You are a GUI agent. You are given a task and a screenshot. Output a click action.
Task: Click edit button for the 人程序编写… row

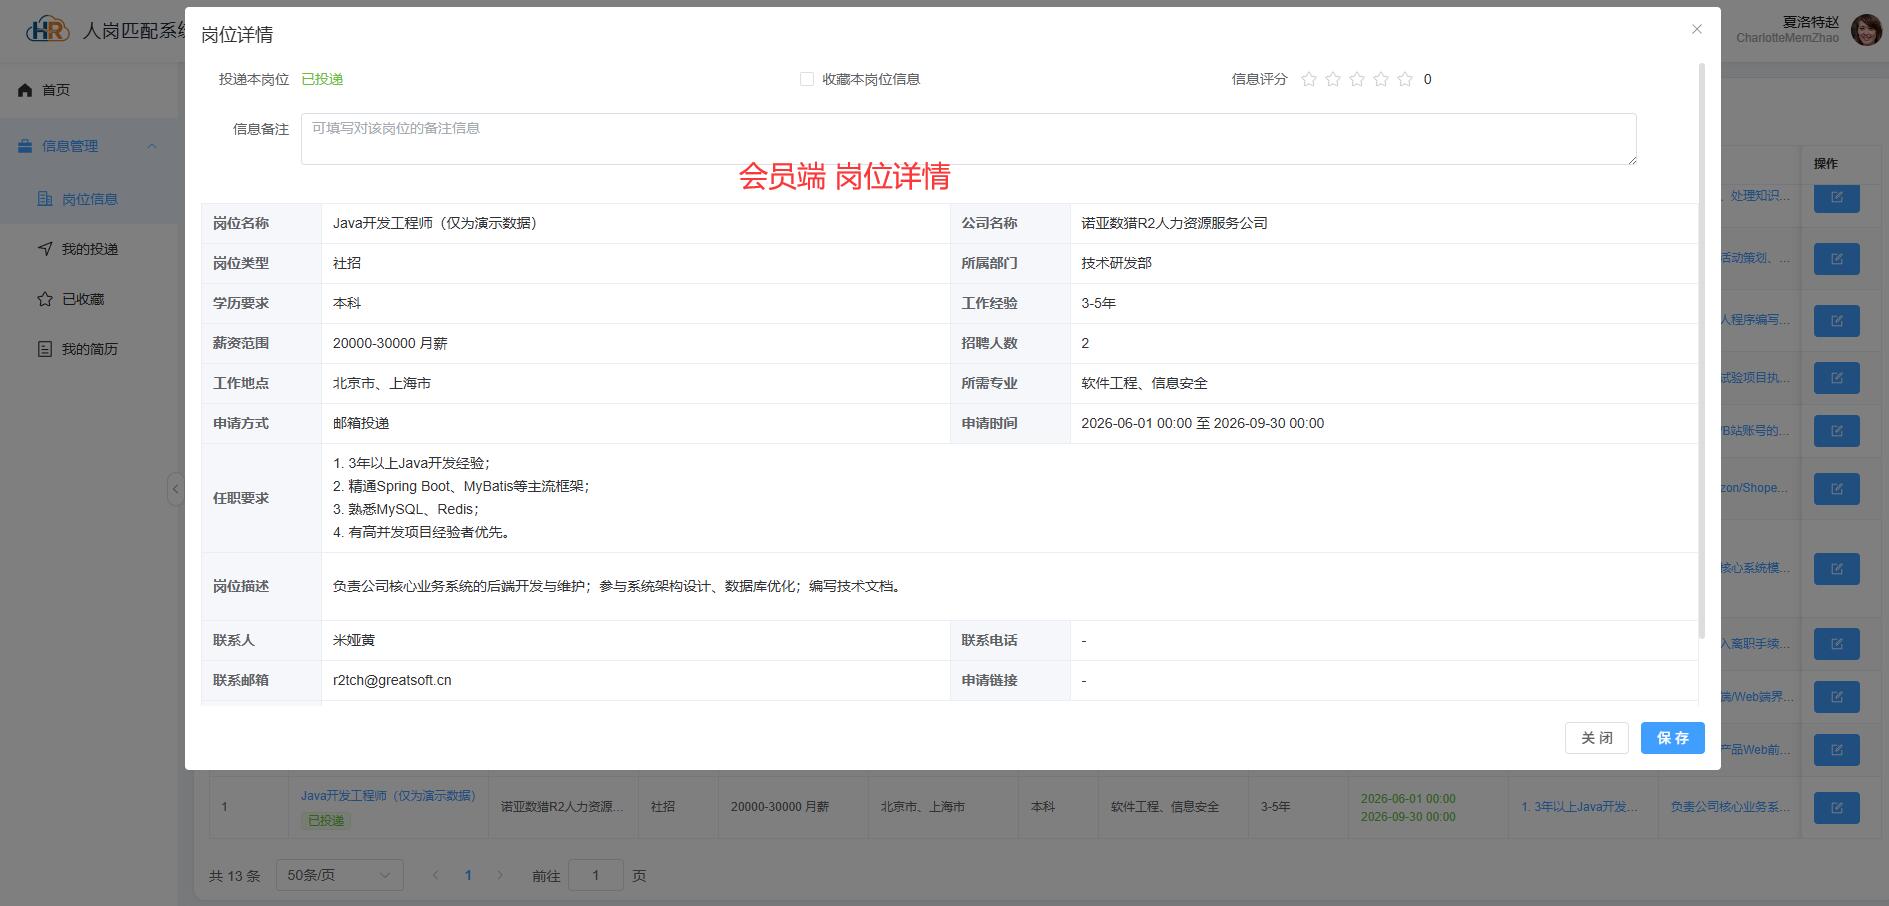coord(1836,321)
